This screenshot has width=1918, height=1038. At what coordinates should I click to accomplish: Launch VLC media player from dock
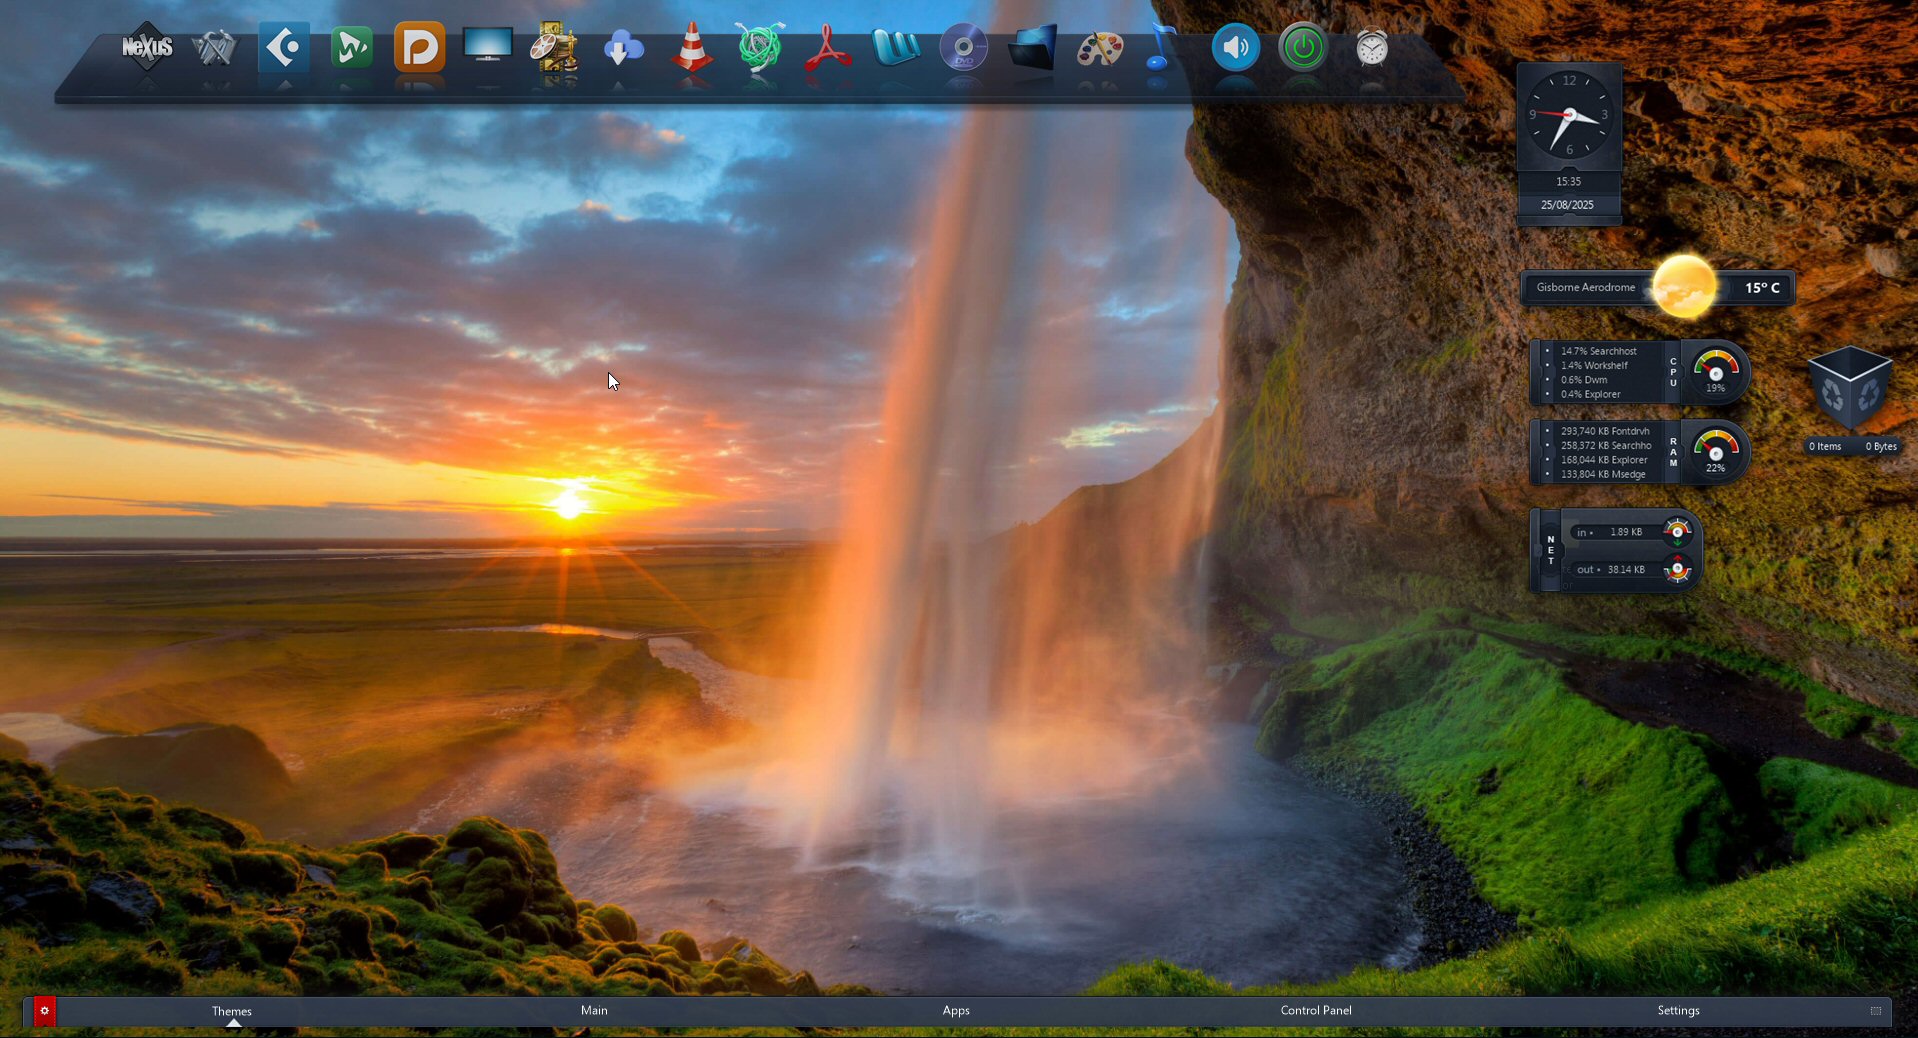[x=691, y=48]
